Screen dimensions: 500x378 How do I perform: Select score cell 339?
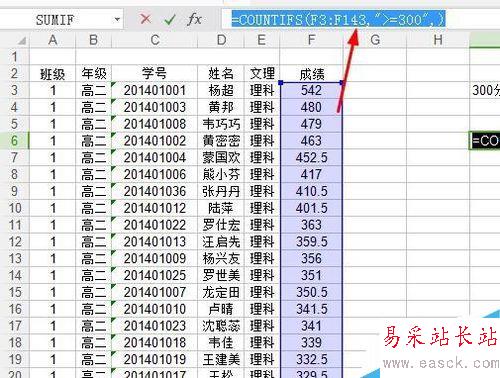(311, 342)
